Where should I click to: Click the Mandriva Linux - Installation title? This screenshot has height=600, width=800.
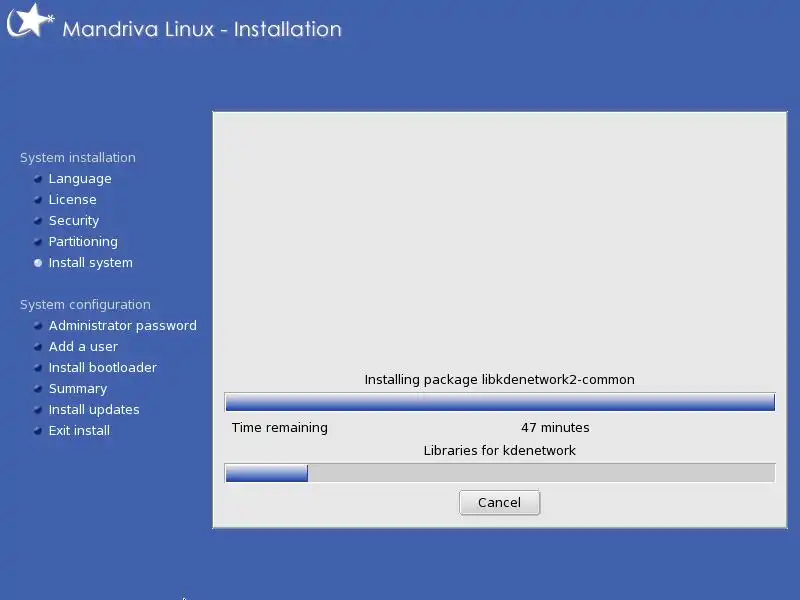[202, 29]
